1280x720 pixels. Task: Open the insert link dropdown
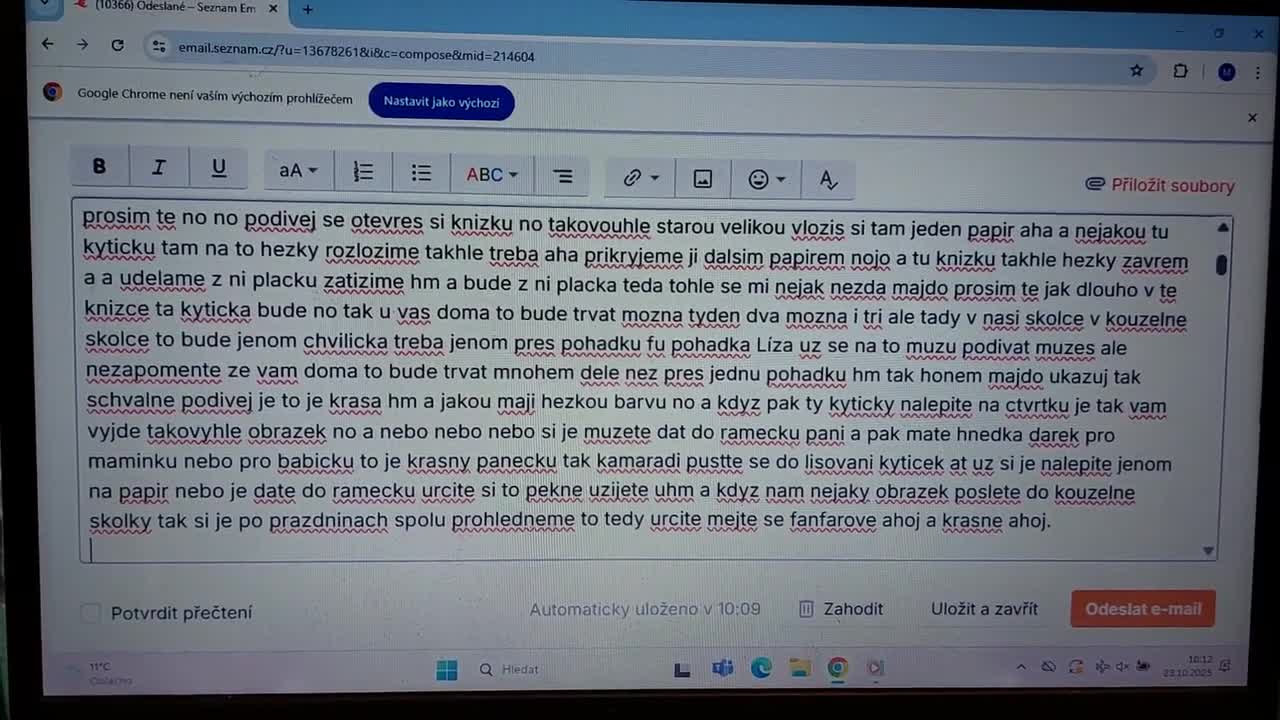[641, 178]
